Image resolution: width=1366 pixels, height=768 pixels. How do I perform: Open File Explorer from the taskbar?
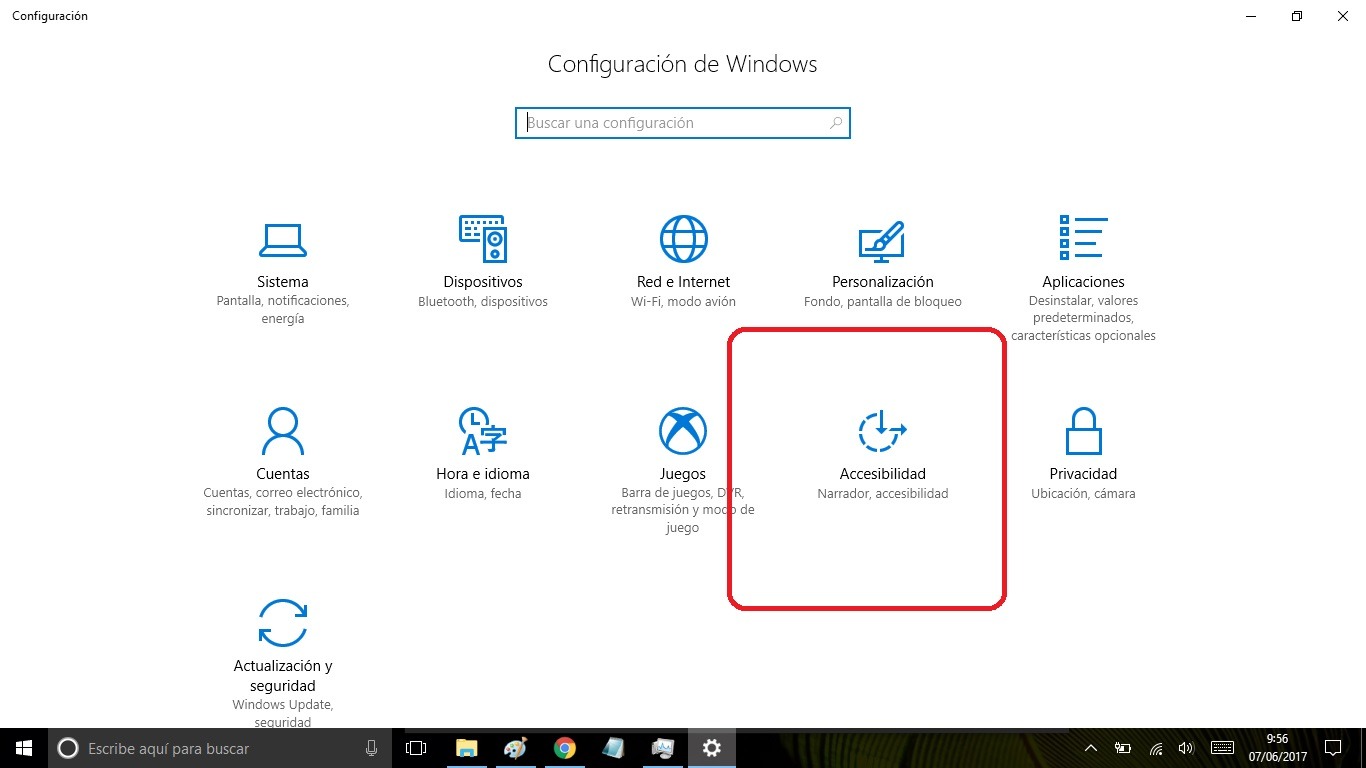pos(466,748)
